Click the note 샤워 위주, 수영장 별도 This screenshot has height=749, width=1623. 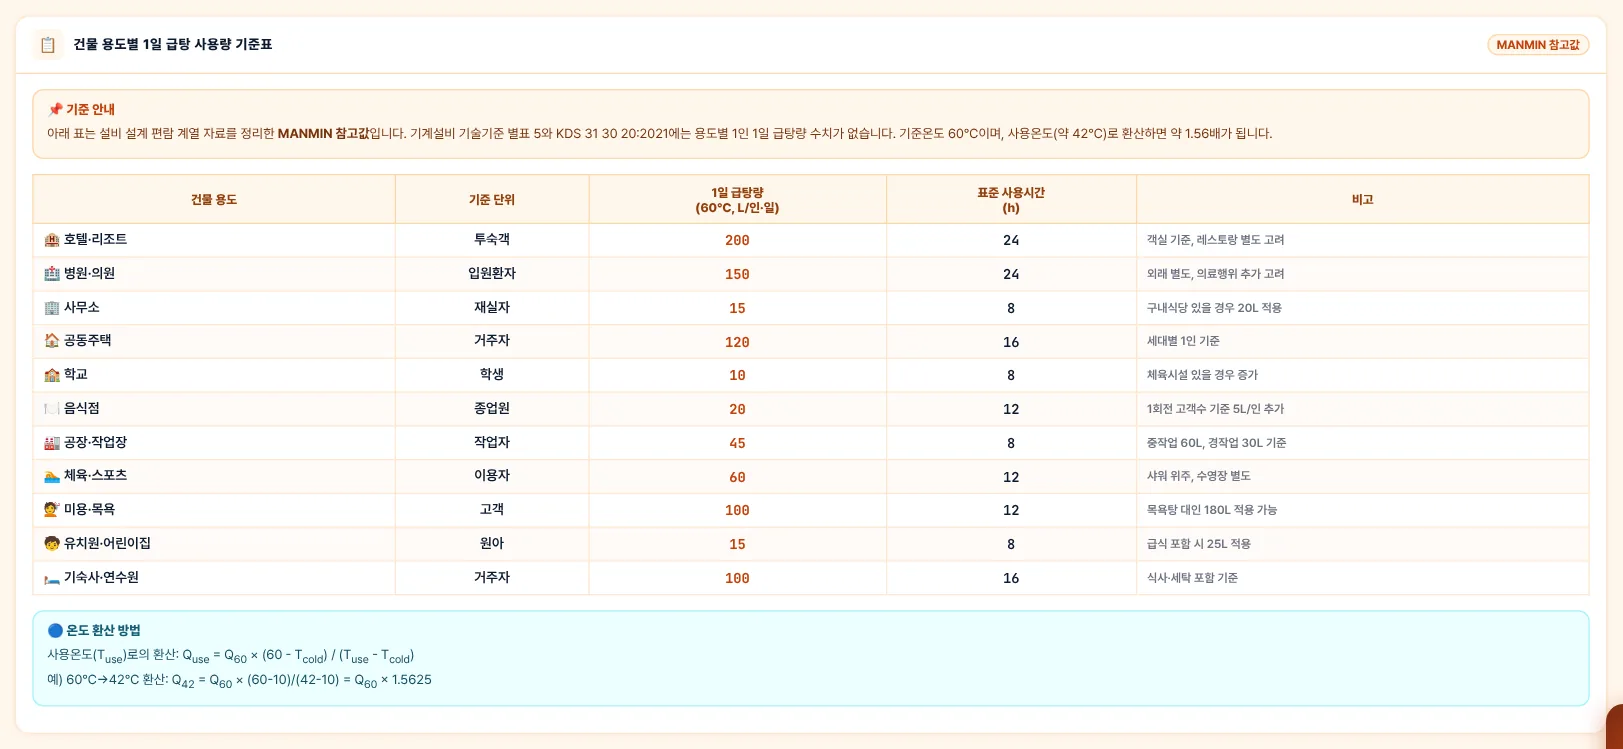(x=1199, y=476)
